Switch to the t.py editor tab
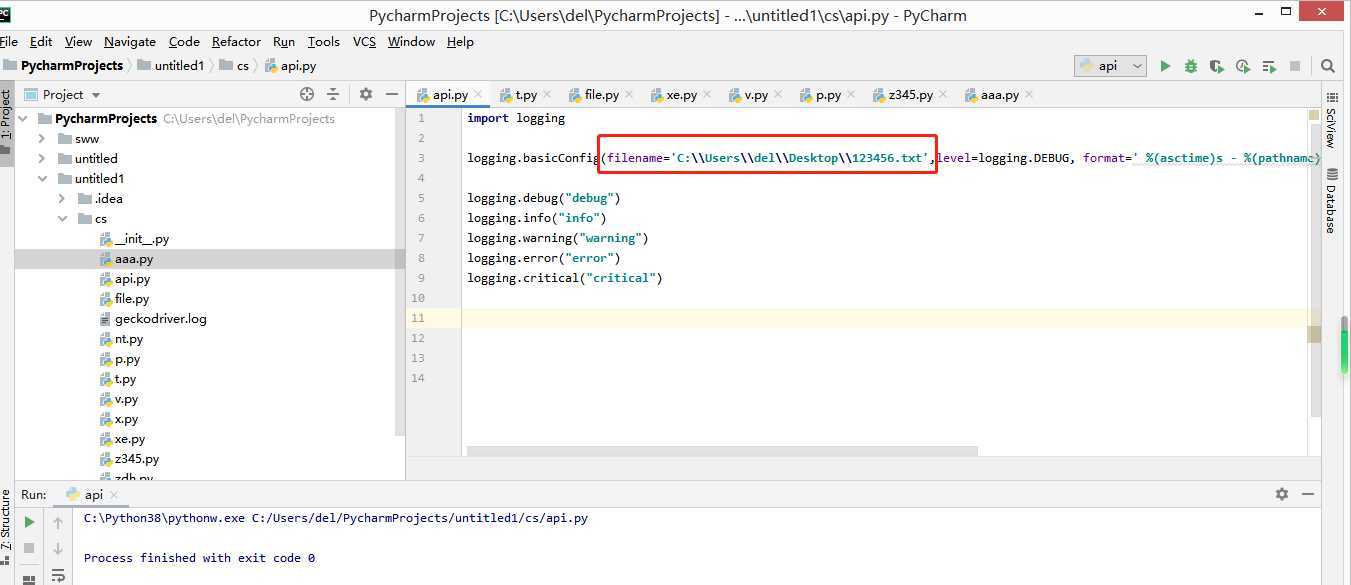The image size is (1351, 585). coord(526,95)
